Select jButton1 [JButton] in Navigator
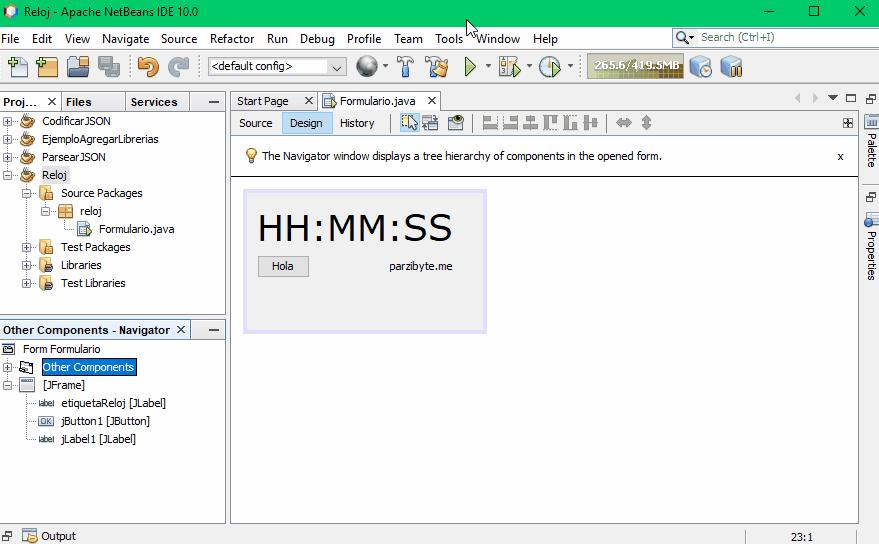This screenshot has height=544, width=879. pyautogui.click(x=105, y=421)
